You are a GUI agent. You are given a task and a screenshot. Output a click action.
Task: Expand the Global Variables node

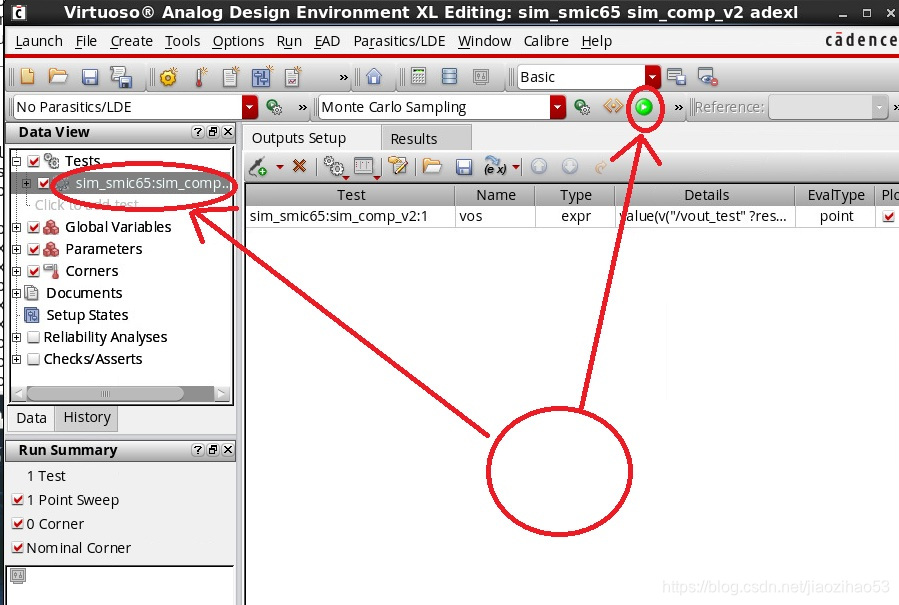click(17, 227)
